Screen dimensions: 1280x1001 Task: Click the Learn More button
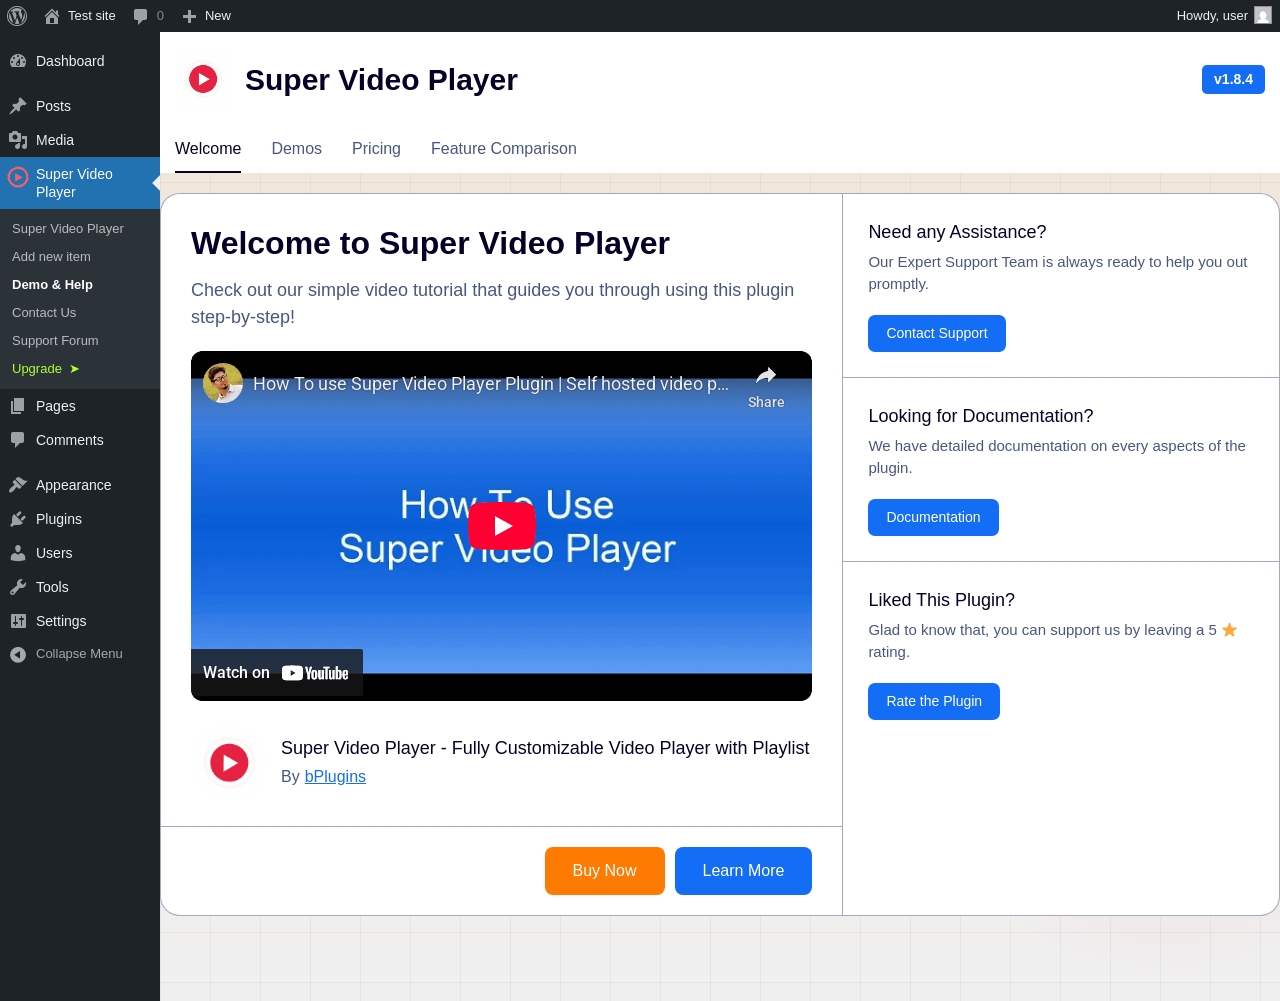(x=743, y=871)
